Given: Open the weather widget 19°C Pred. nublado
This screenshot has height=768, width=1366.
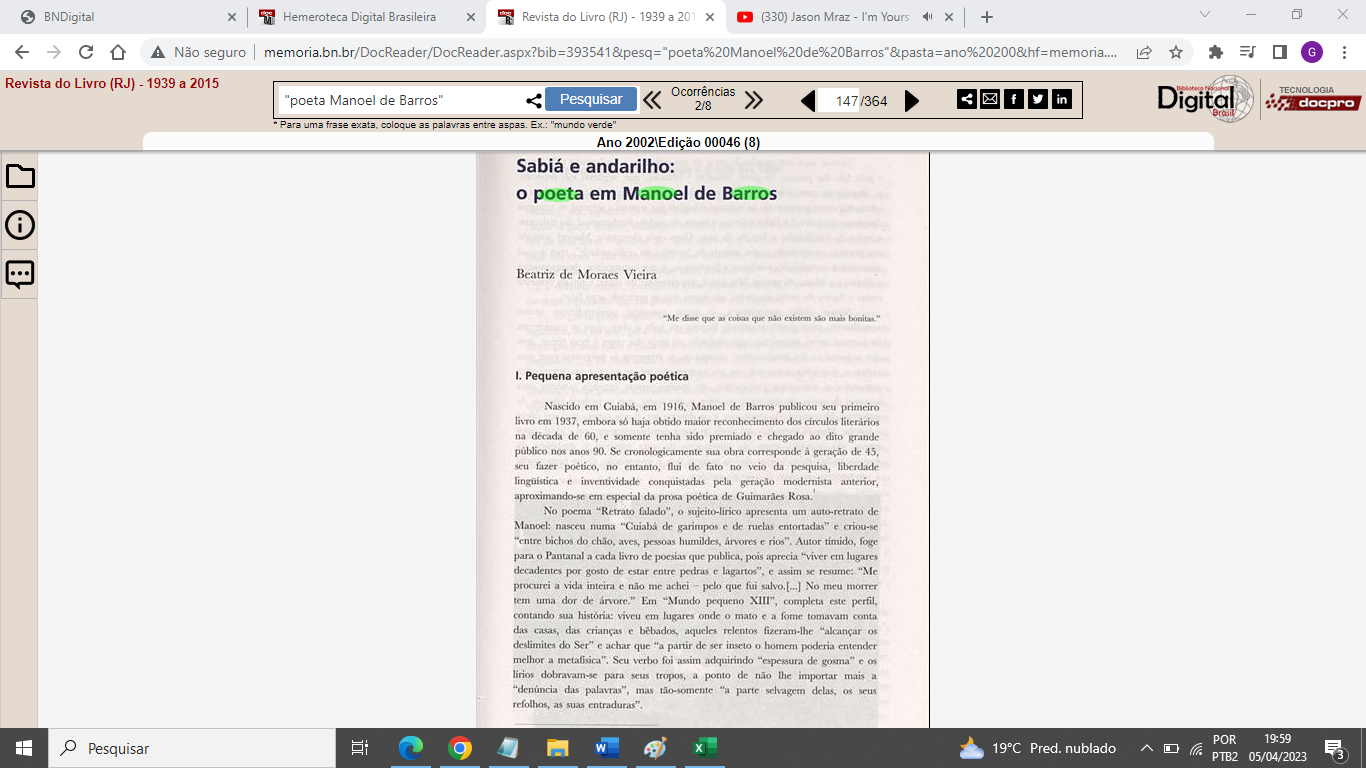Looking at the screenshot, I should point(1037,748).
